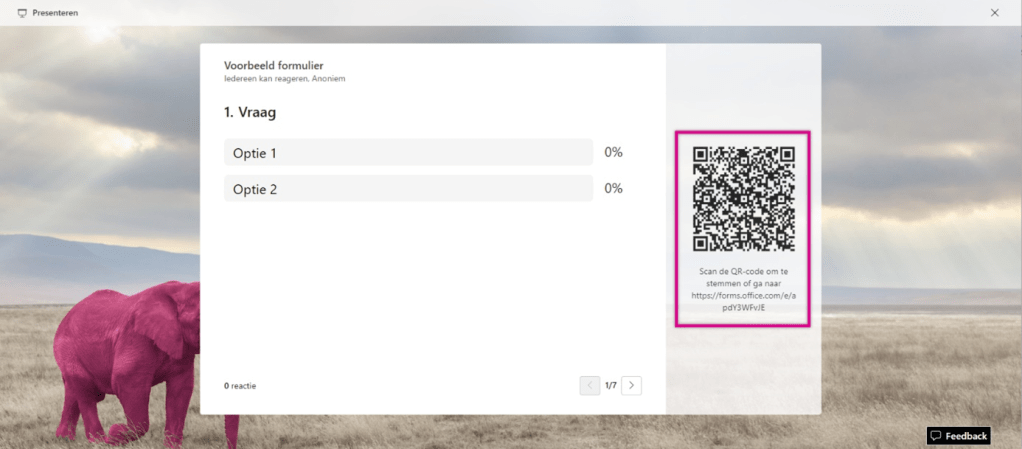Click the Presenteren screen icon in title bar
1022x449 pixels.
22,13
